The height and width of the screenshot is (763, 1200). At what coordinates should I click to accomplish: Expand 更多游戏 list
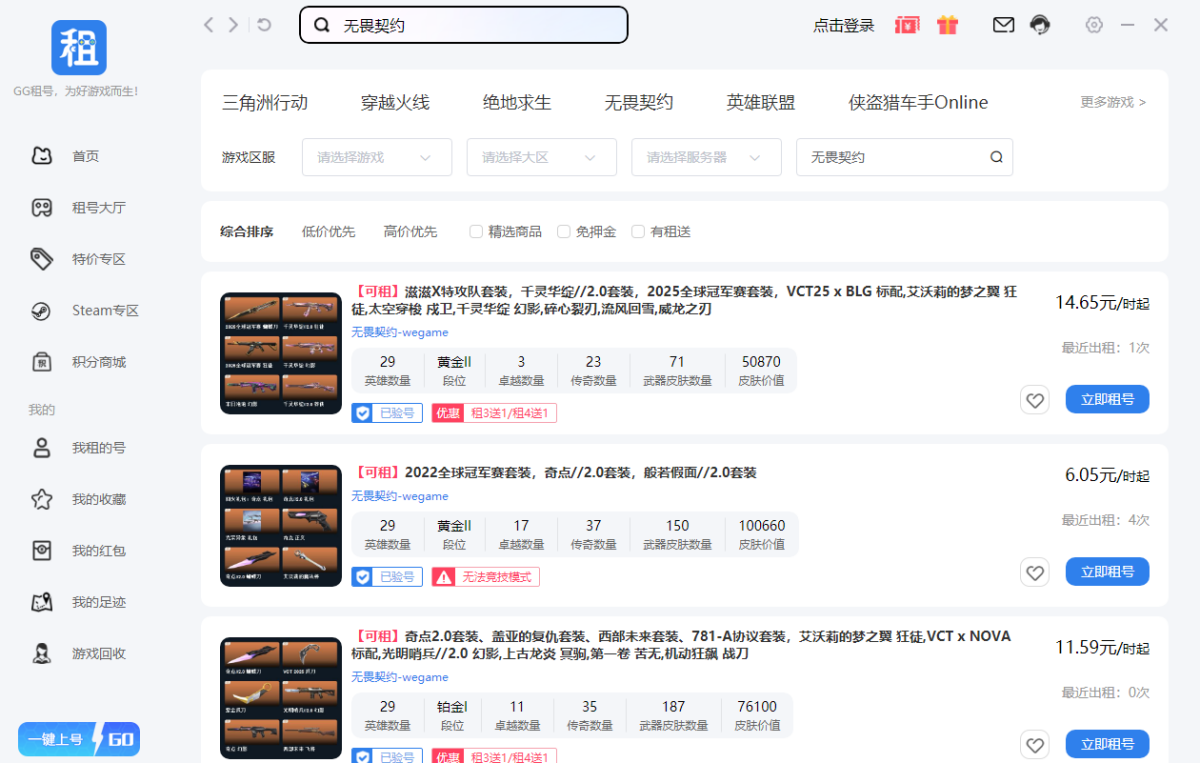point(1113,102)
